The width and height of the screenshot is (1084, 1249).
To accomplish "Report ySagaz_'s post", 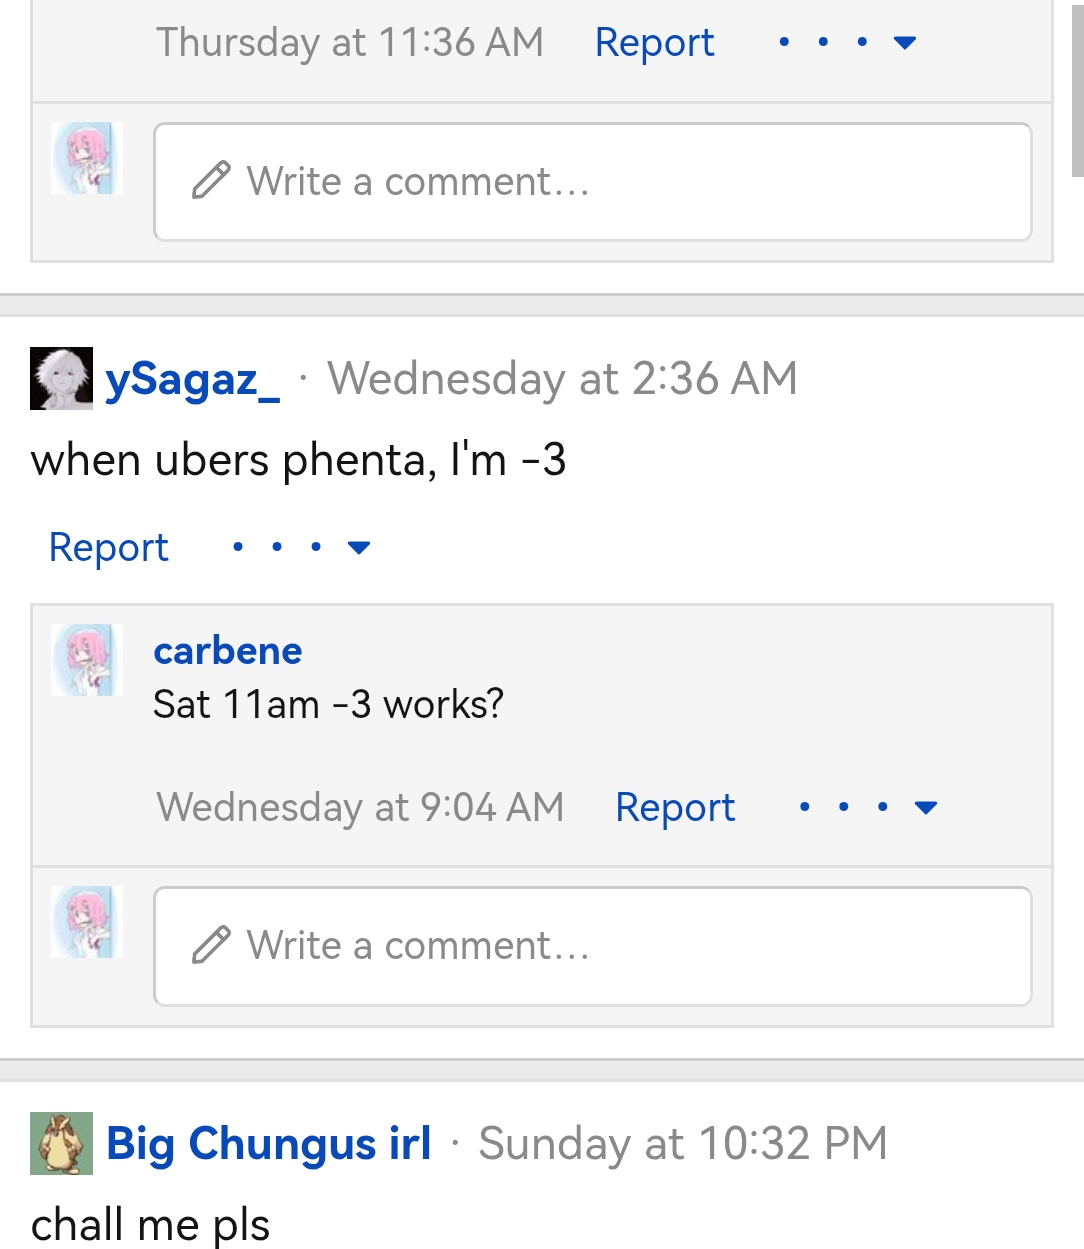I will pos(108,547).
